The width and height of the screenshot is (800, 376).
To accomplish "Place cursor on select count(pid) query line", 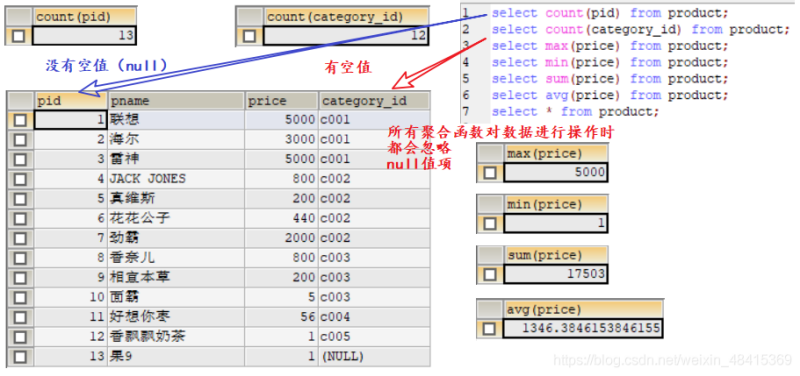I will (610, 13).
